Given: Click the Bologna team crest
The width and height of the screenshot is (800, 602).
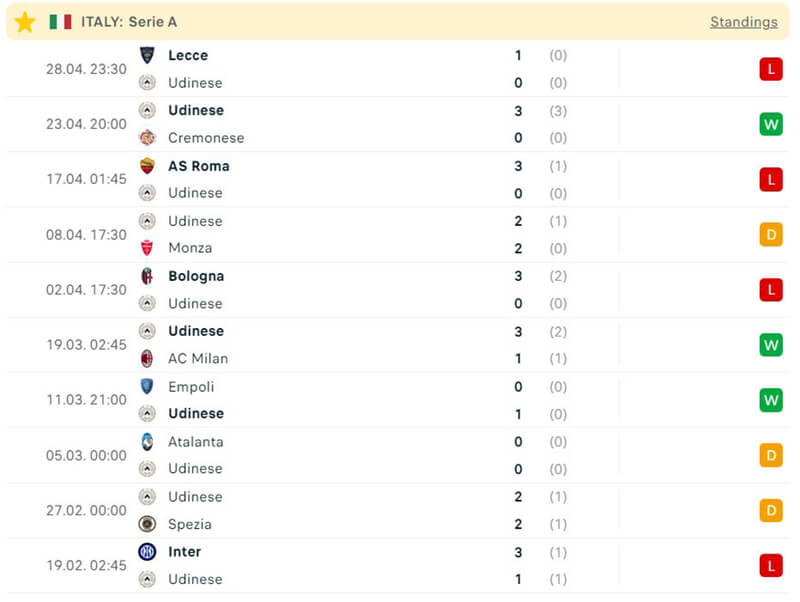Looking at the screenshot, I should pos(147,276).
